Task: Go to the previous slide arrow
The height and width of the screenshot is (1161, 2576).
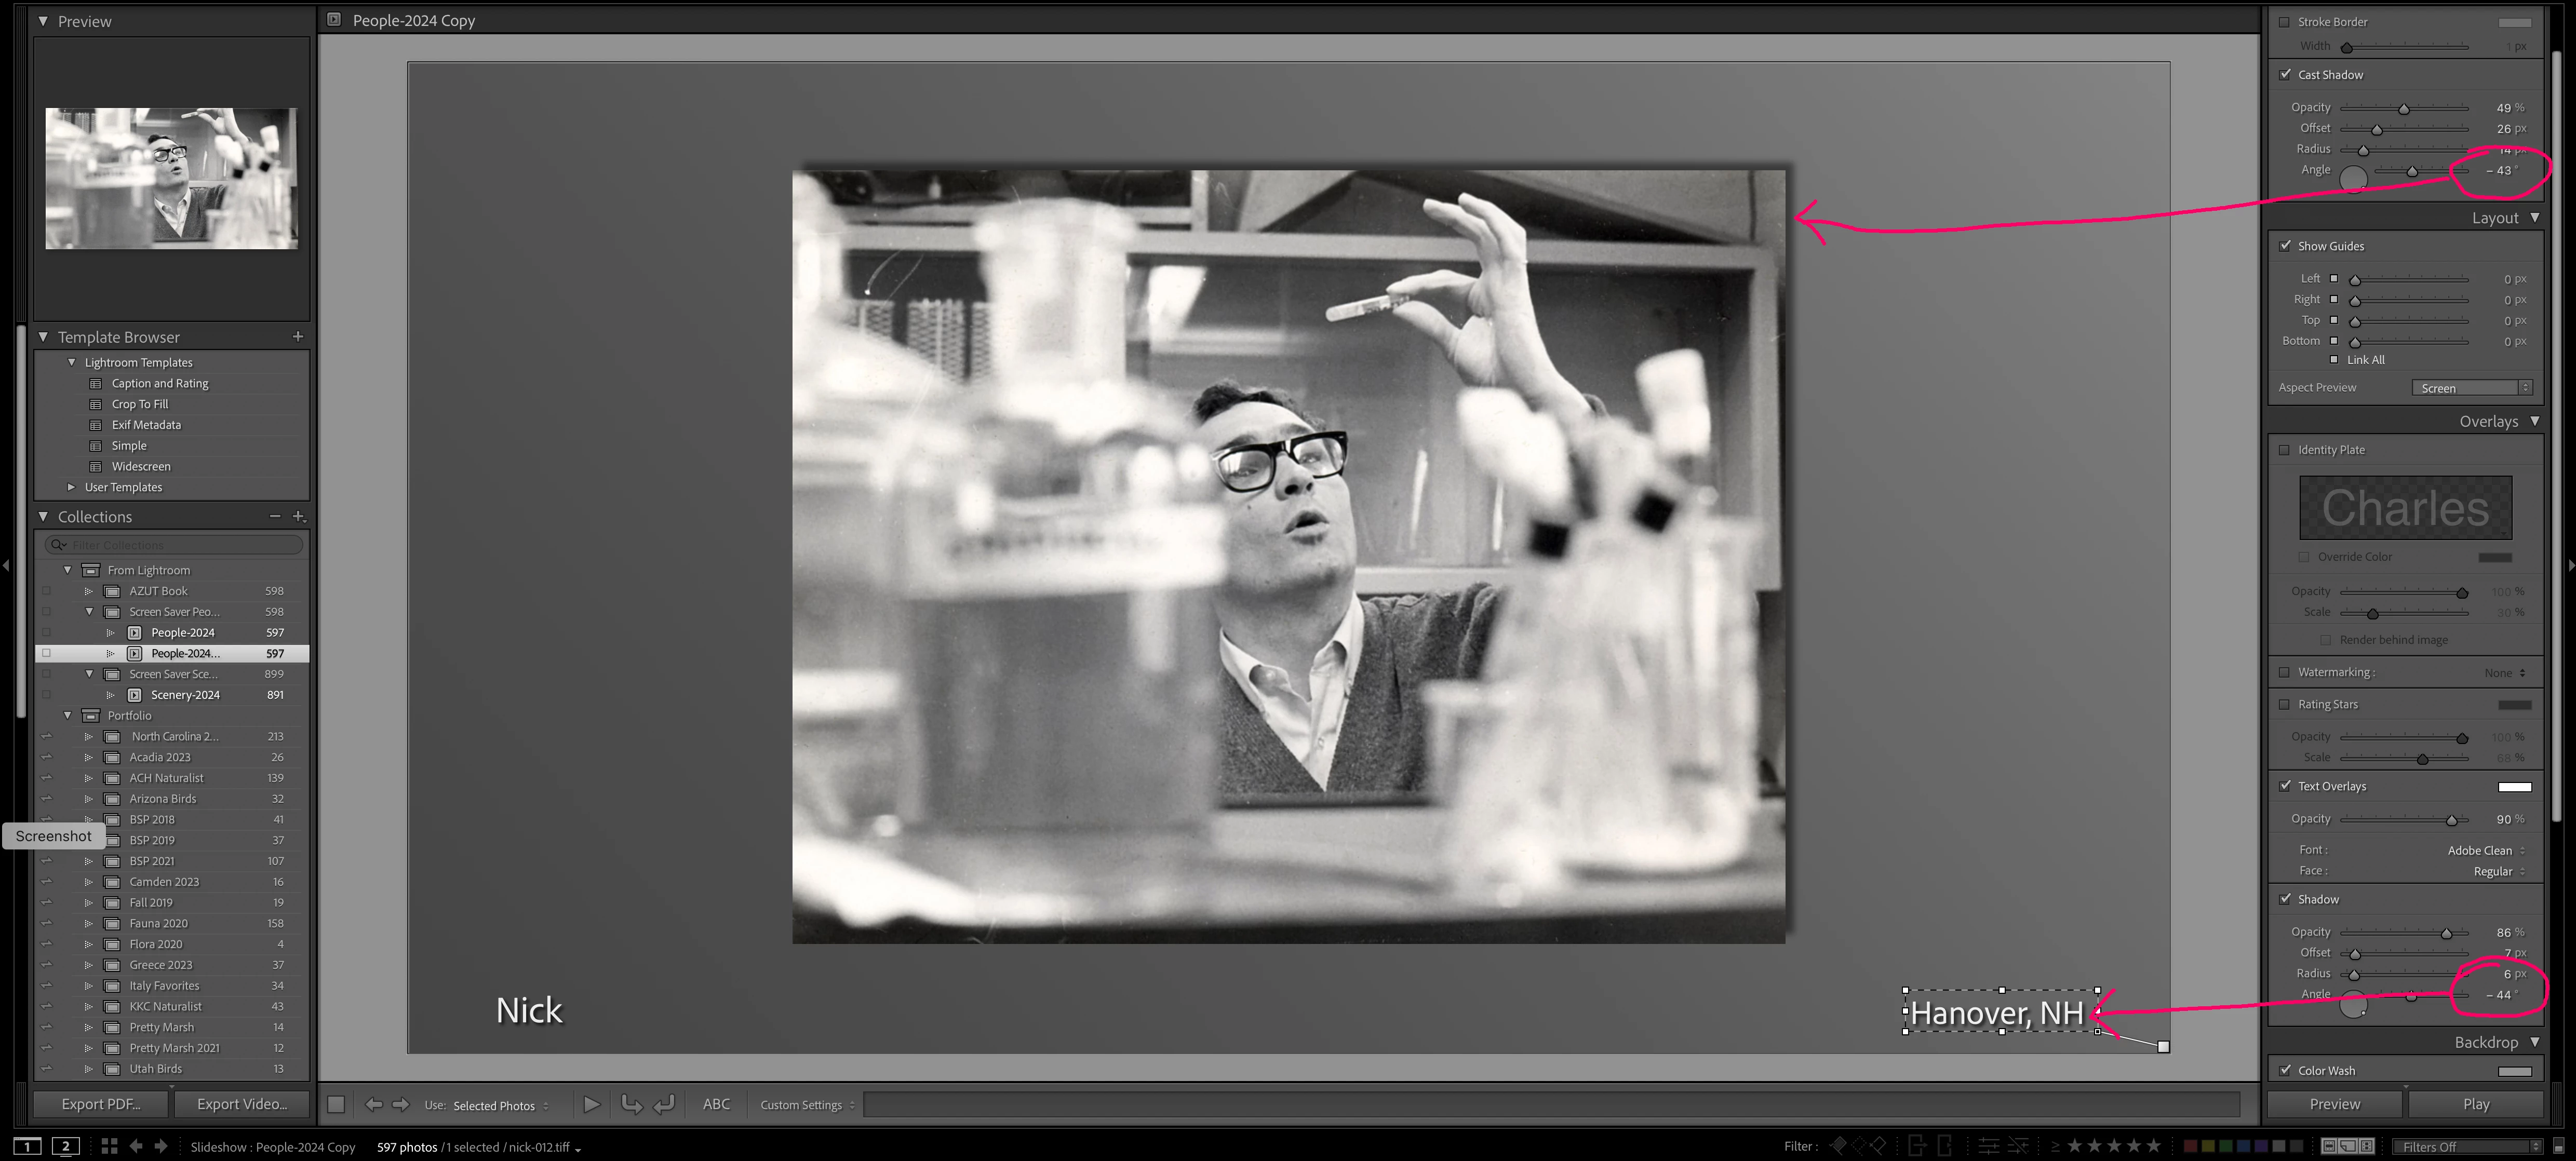Action: coord(373,1104)
